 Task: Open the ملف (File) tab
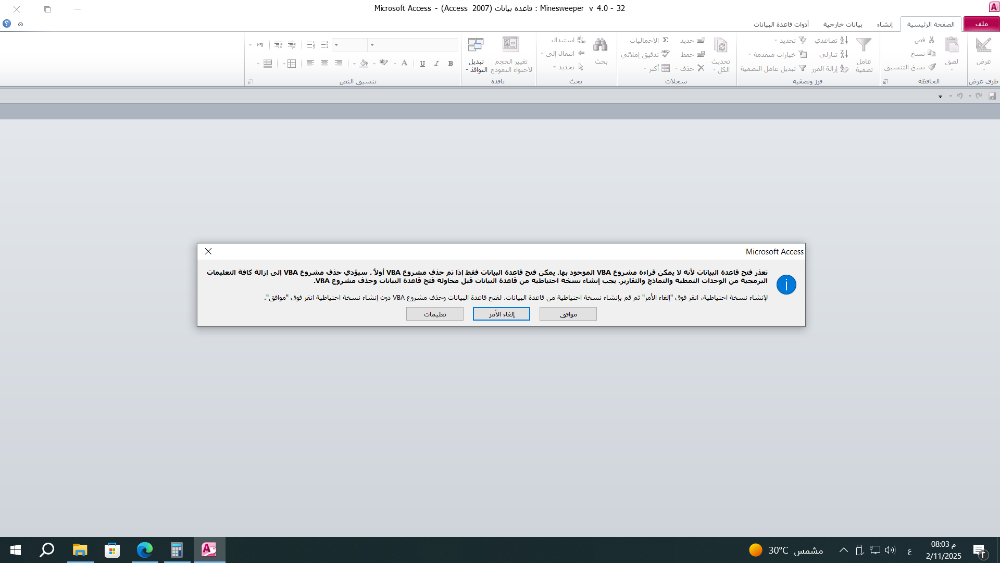coord(981,23)
